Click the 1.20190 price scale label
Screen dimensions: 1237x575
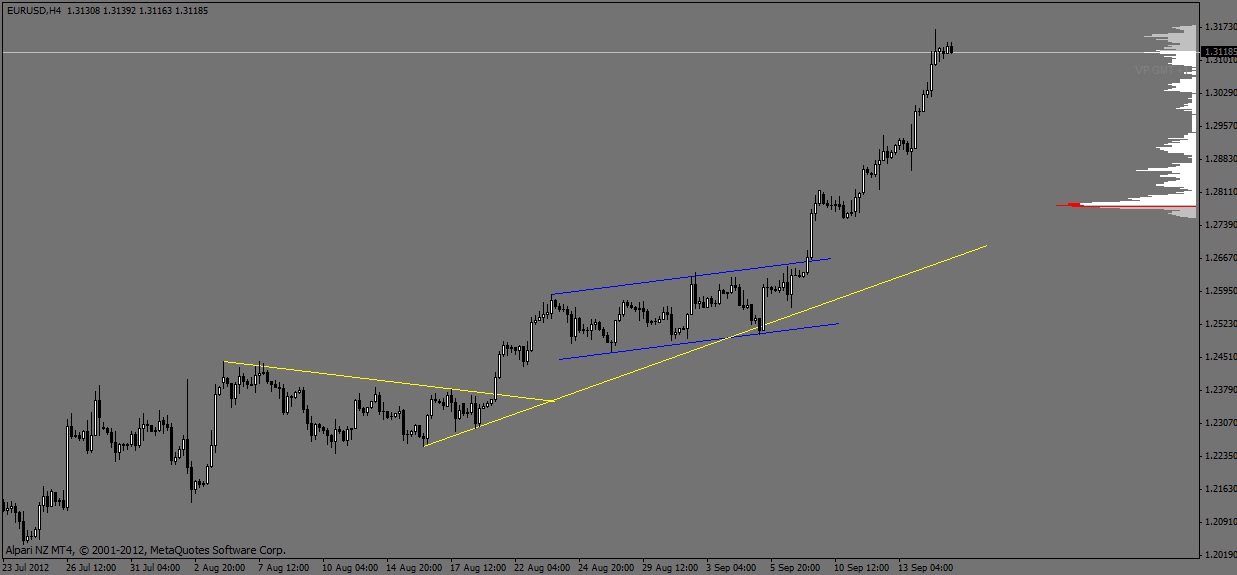coord(1220,555)
